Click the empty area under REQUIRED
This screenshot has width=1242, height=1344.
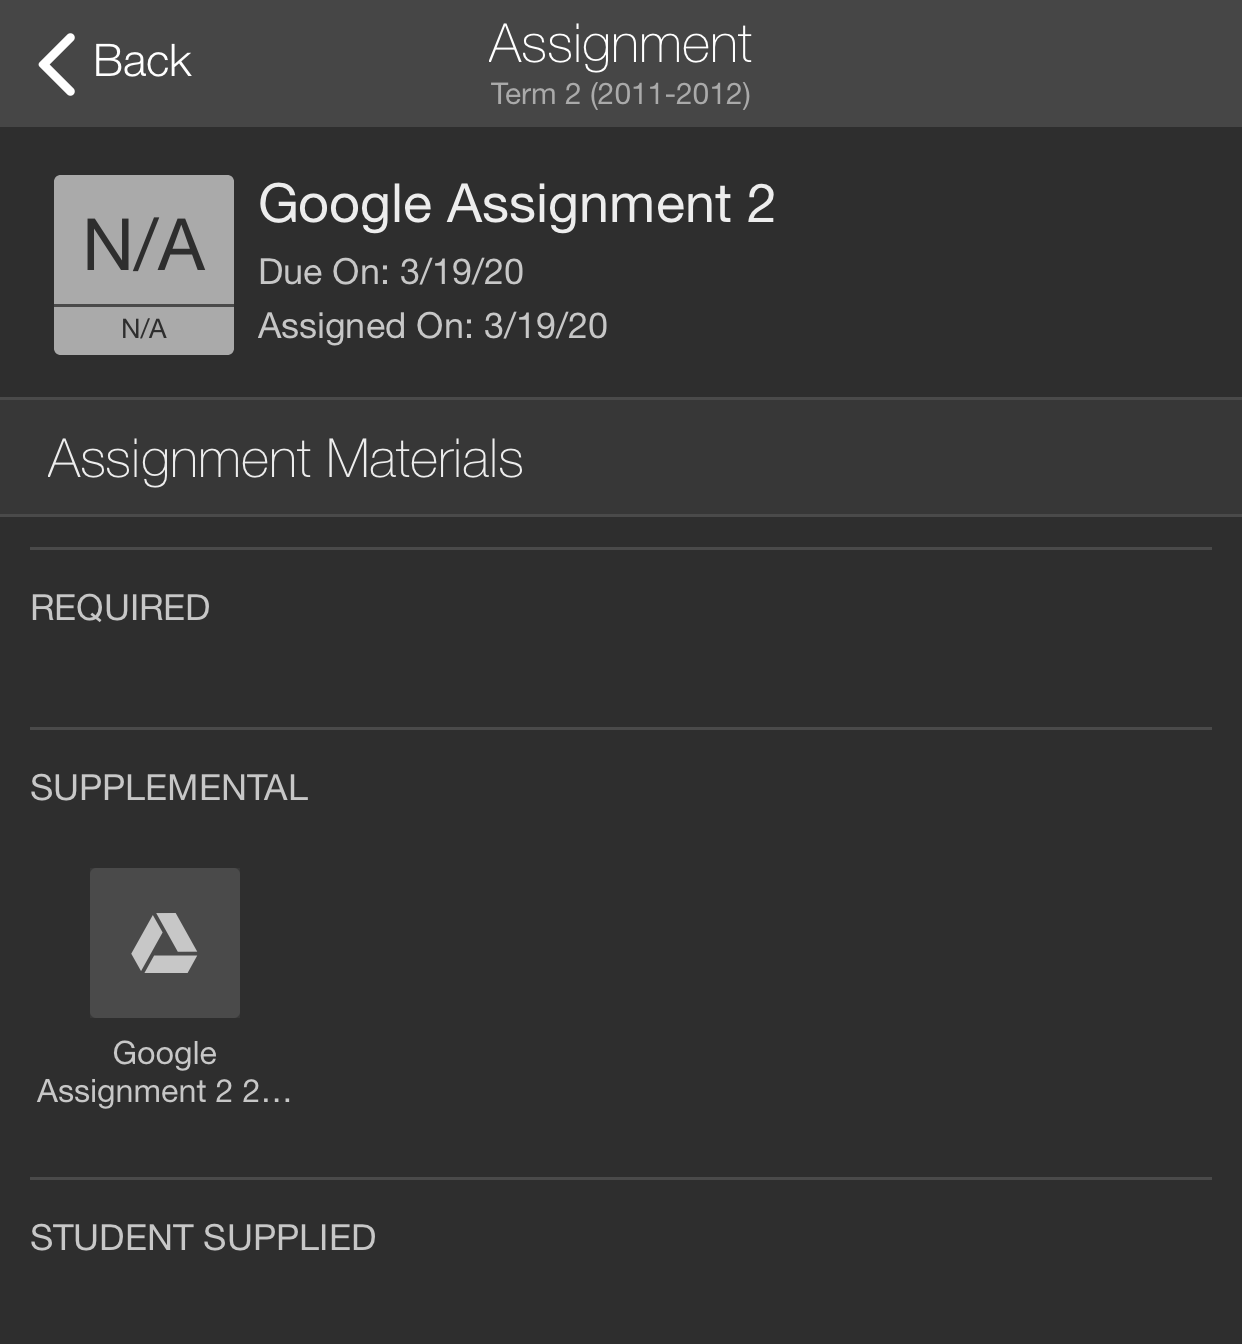[x=621, y=677]
